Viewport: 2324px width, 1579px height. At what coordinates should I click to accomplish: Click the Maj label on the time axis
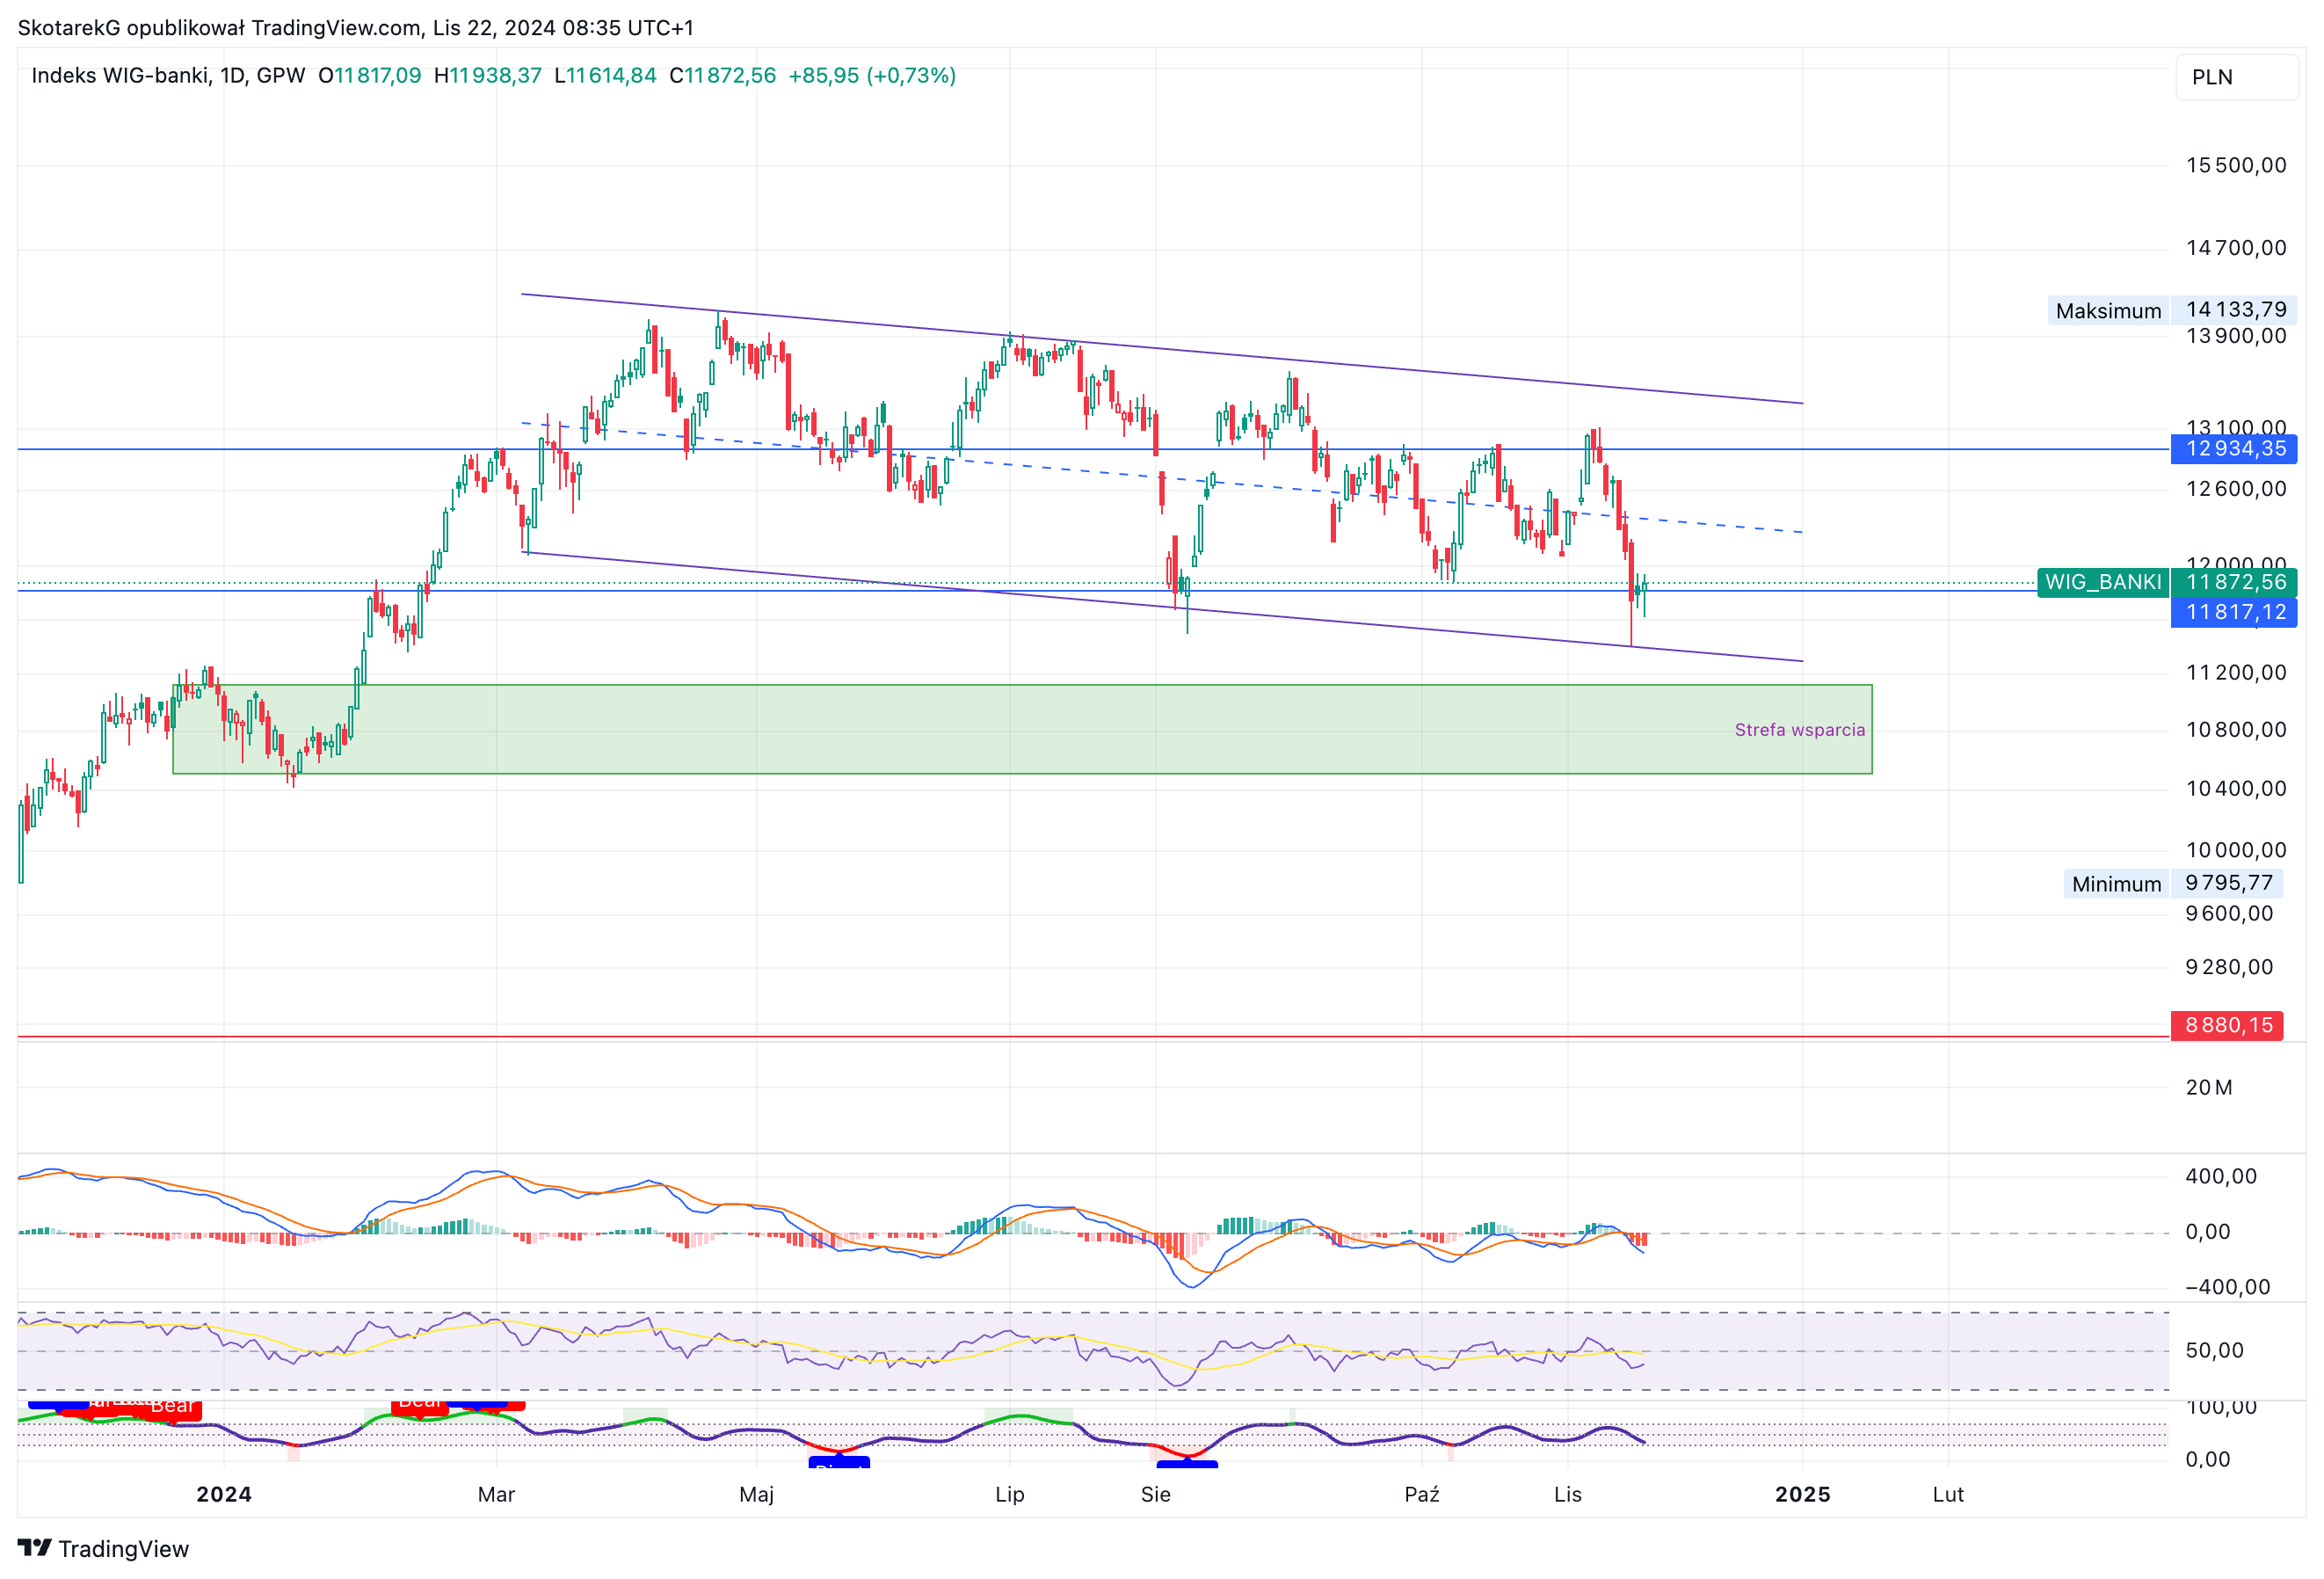coord(756,1495)
